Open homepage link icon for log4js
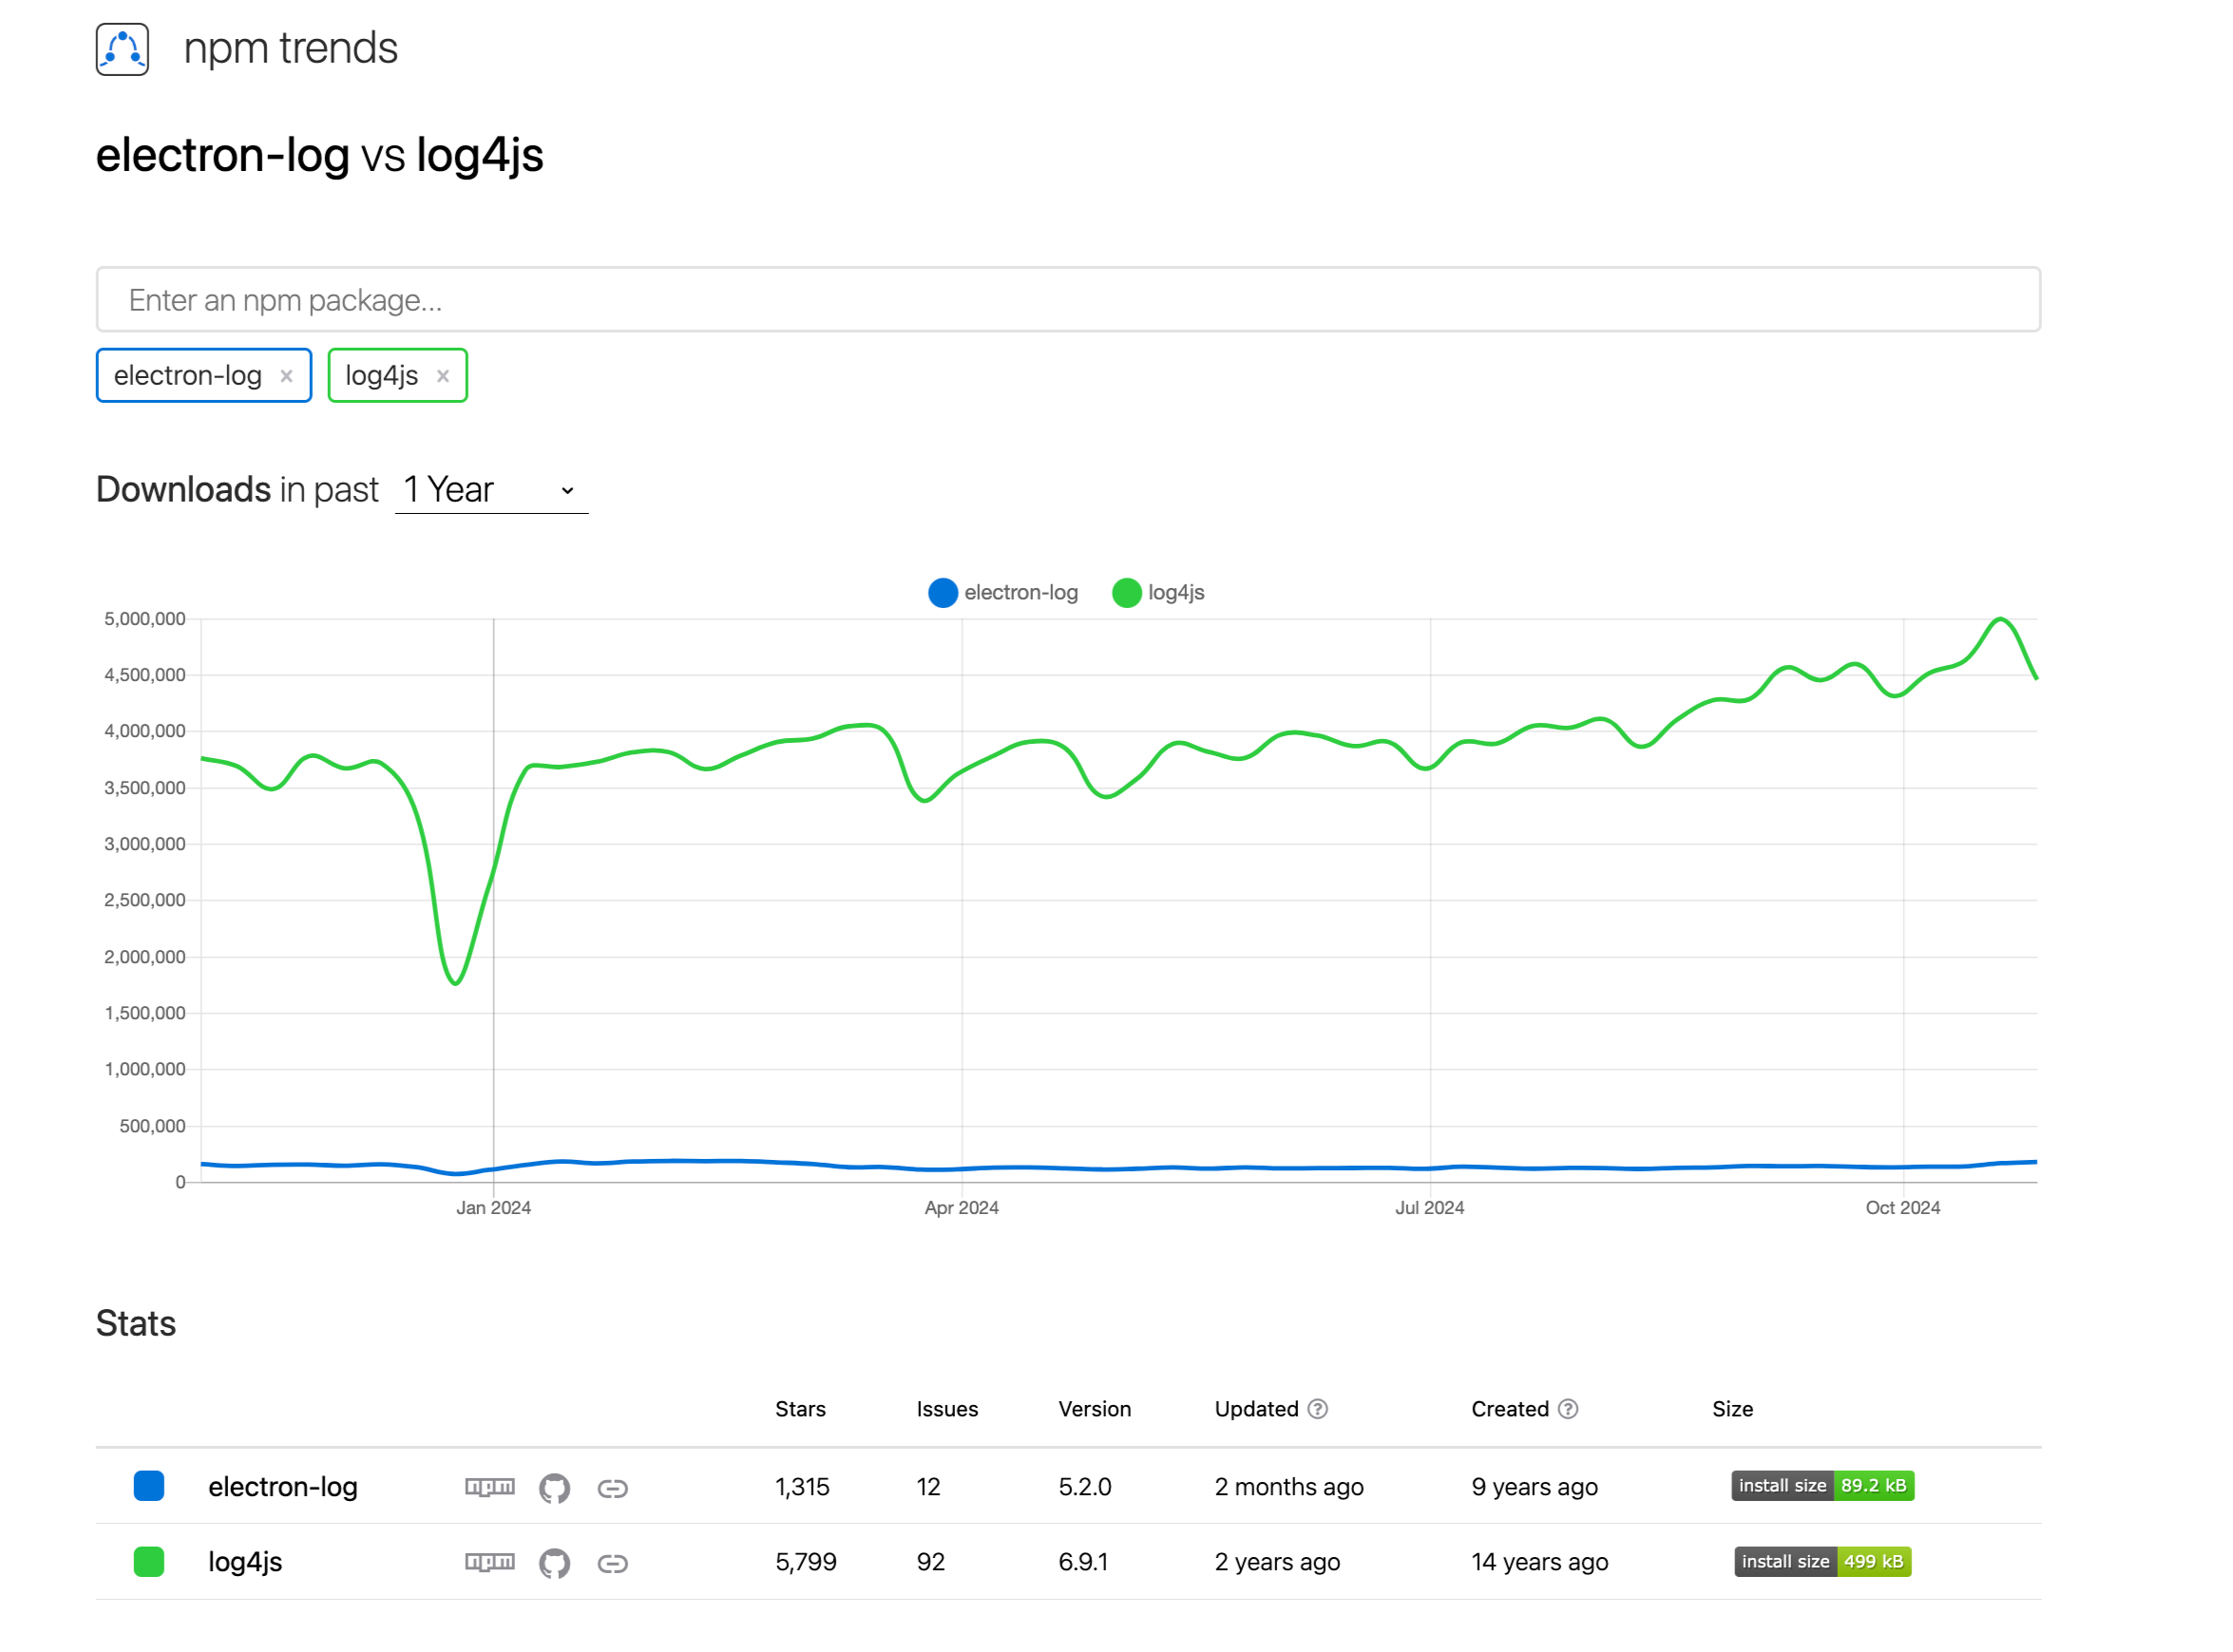Viewport: 2233px width, 1652px height. click(613, 1564)
